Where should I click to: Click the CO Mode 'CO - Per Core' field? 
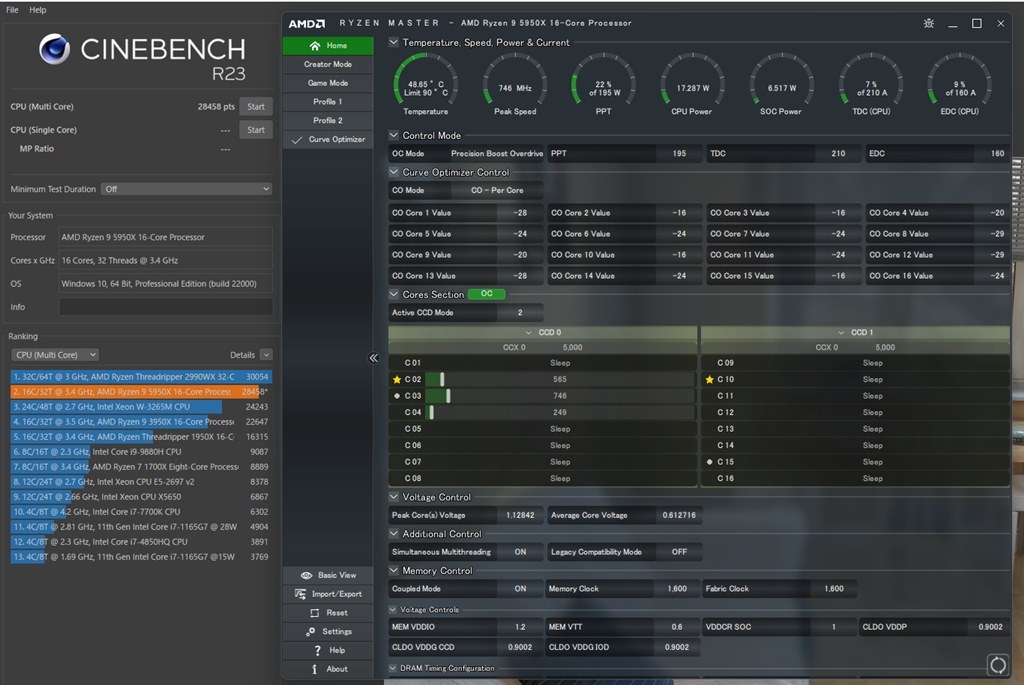497,191
